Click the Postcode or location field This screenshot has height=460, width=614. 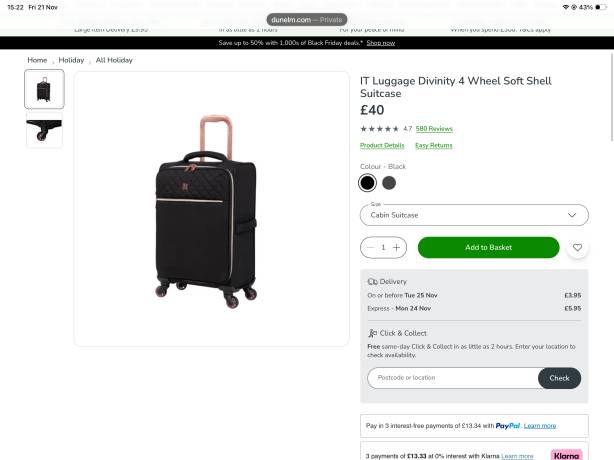[x=452, y=378]
